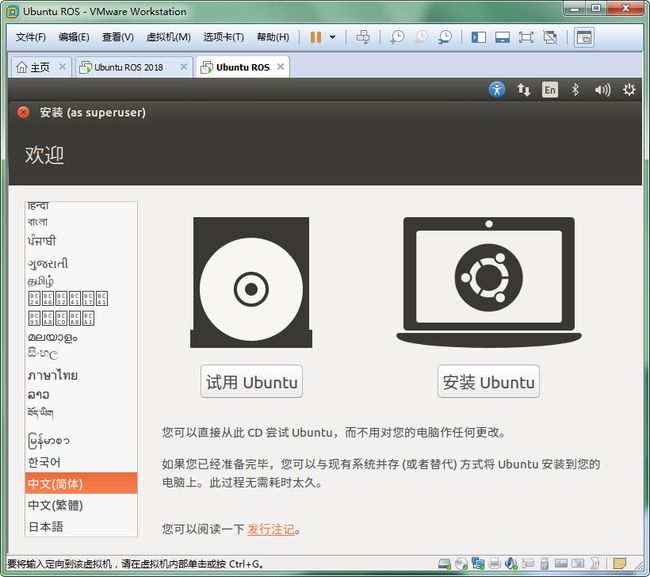Select 中文(简体) in the language list
The image size is (650, 577).
point(81,483)
